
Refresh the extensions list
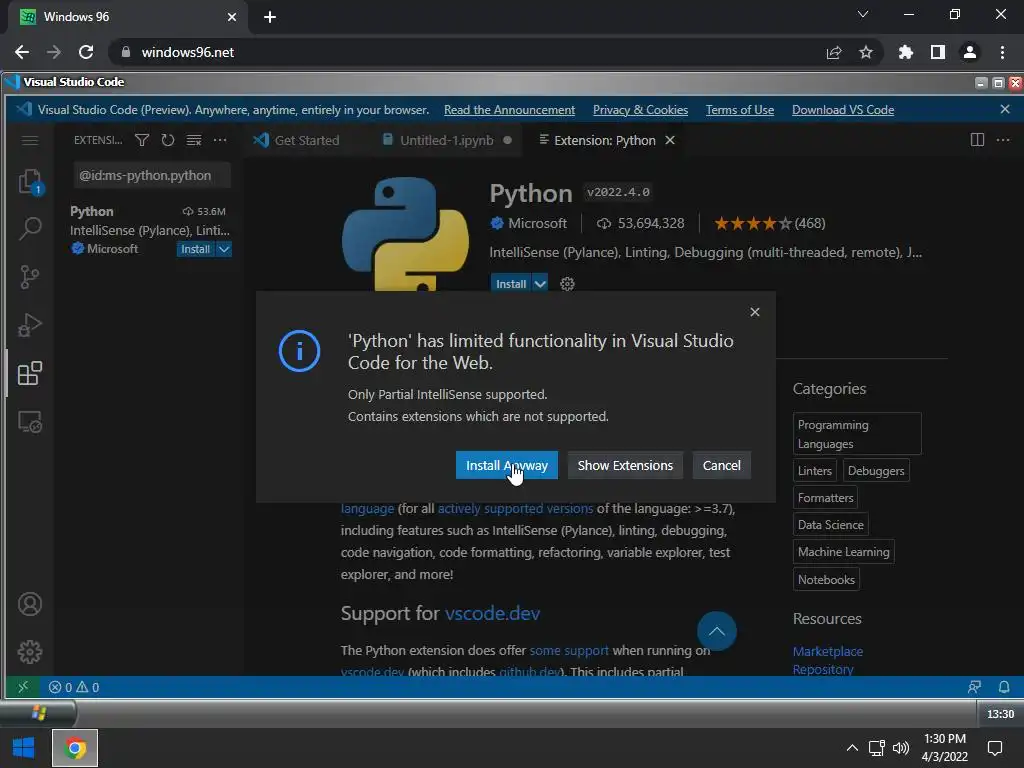tap(168, 140)
